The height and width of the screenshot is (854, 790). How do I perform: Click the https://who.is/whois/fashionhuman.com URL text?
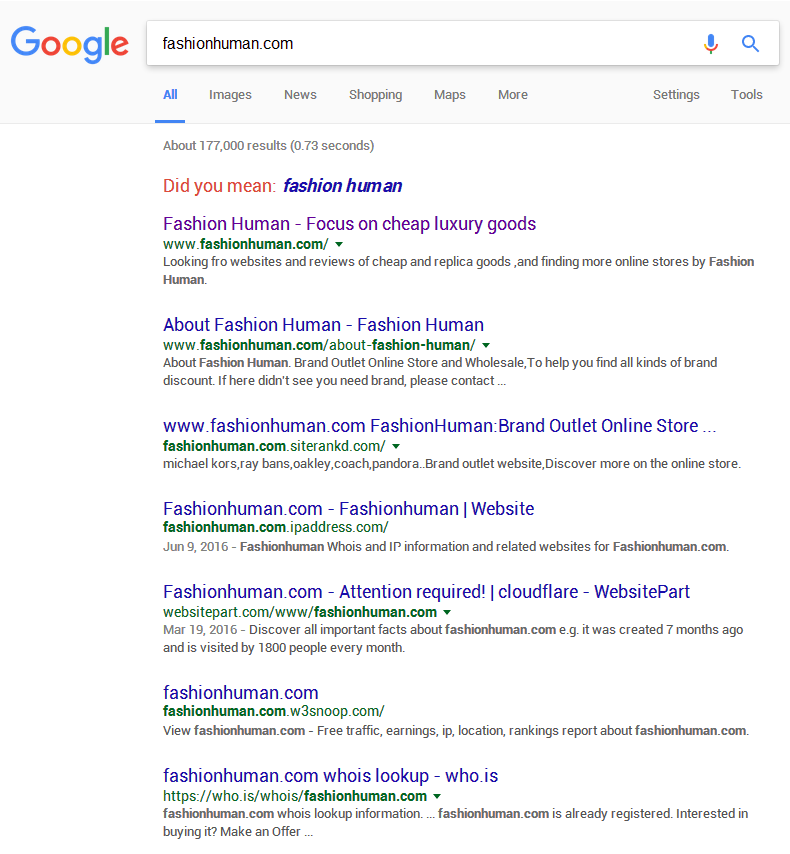tap(295, 796)
